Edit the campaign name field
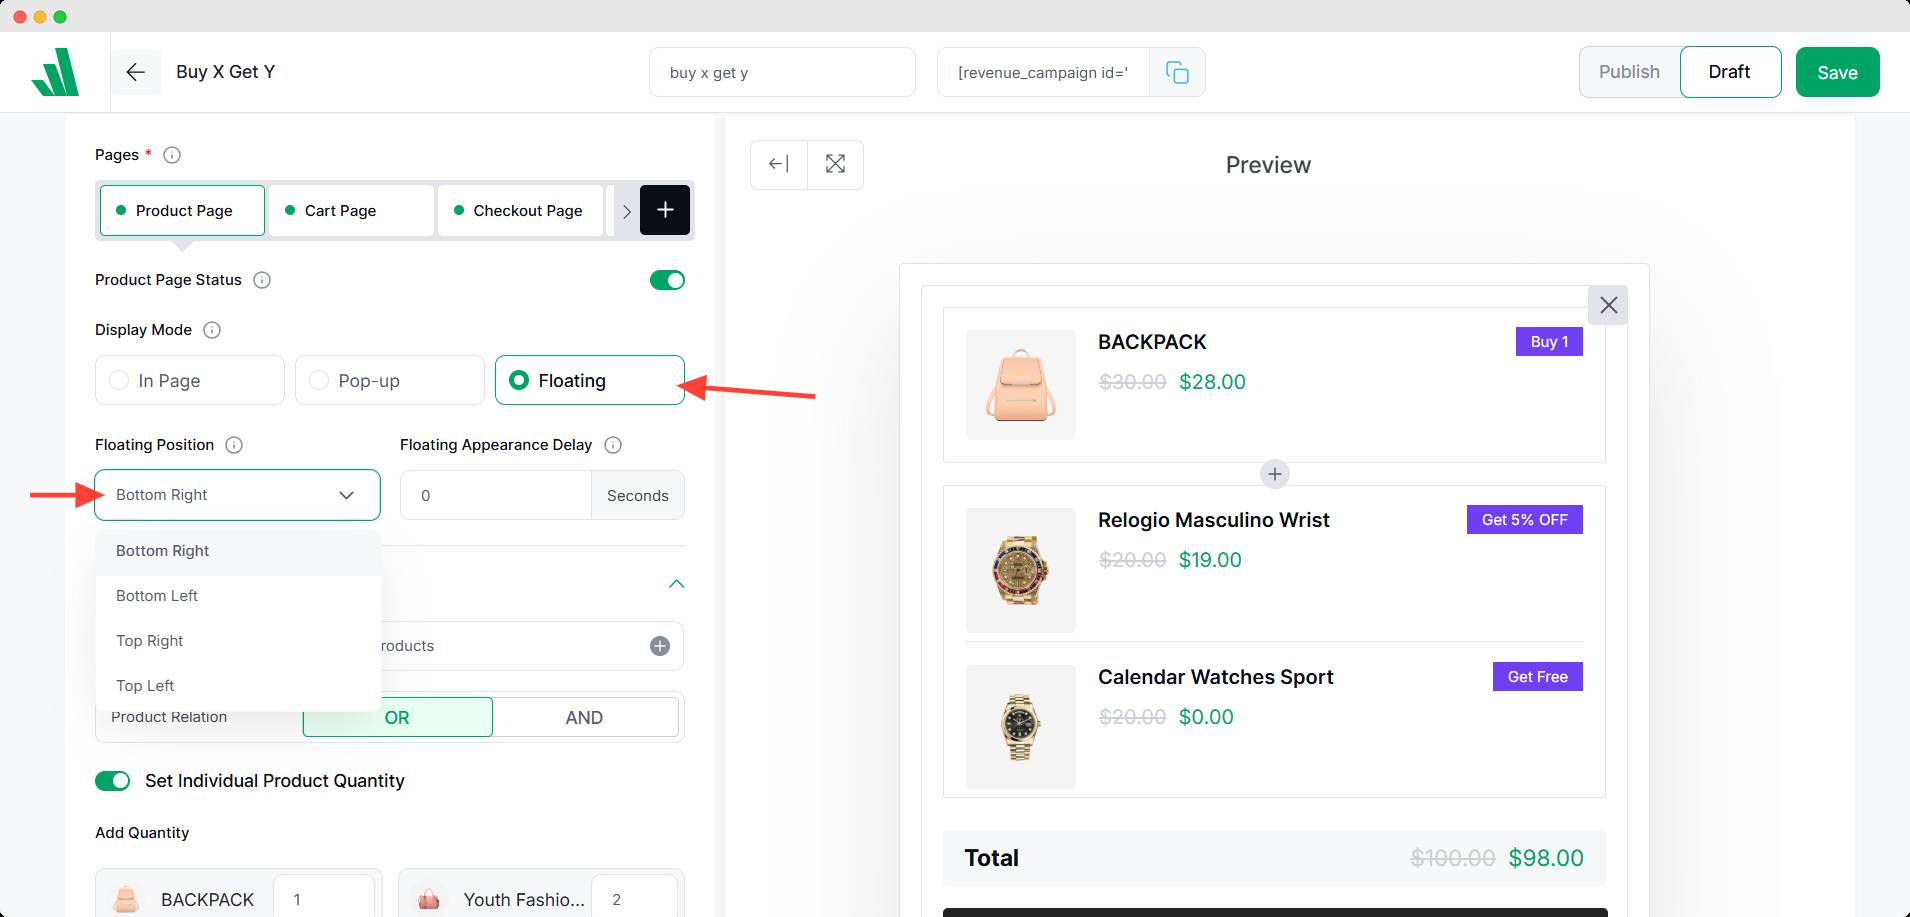 (x=782, y=72)
